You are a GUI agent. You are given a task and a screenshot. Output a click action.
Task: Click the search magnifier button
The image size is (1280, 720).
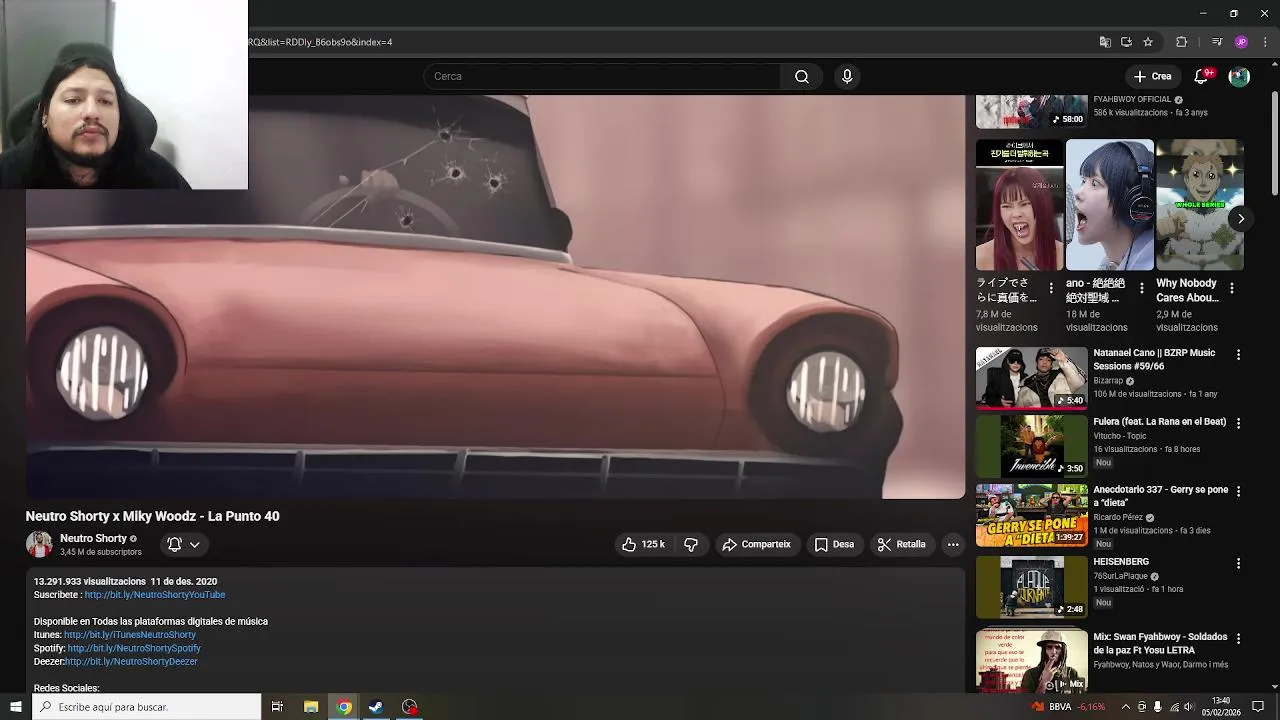pos(802,77)
